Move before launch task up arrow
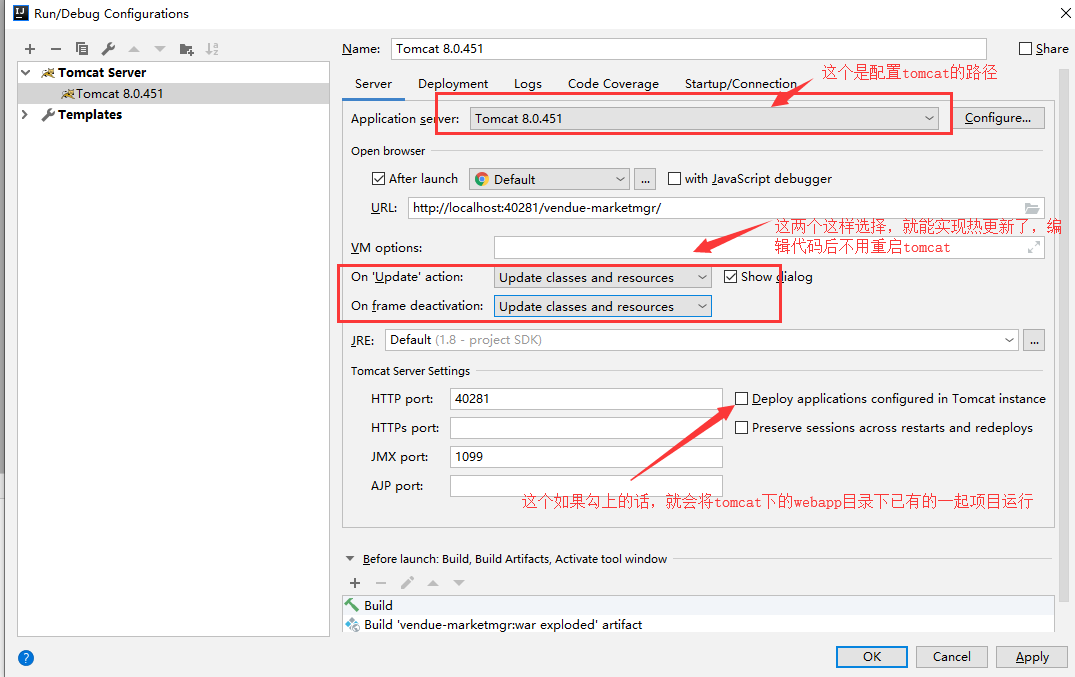 pos(433,583)
